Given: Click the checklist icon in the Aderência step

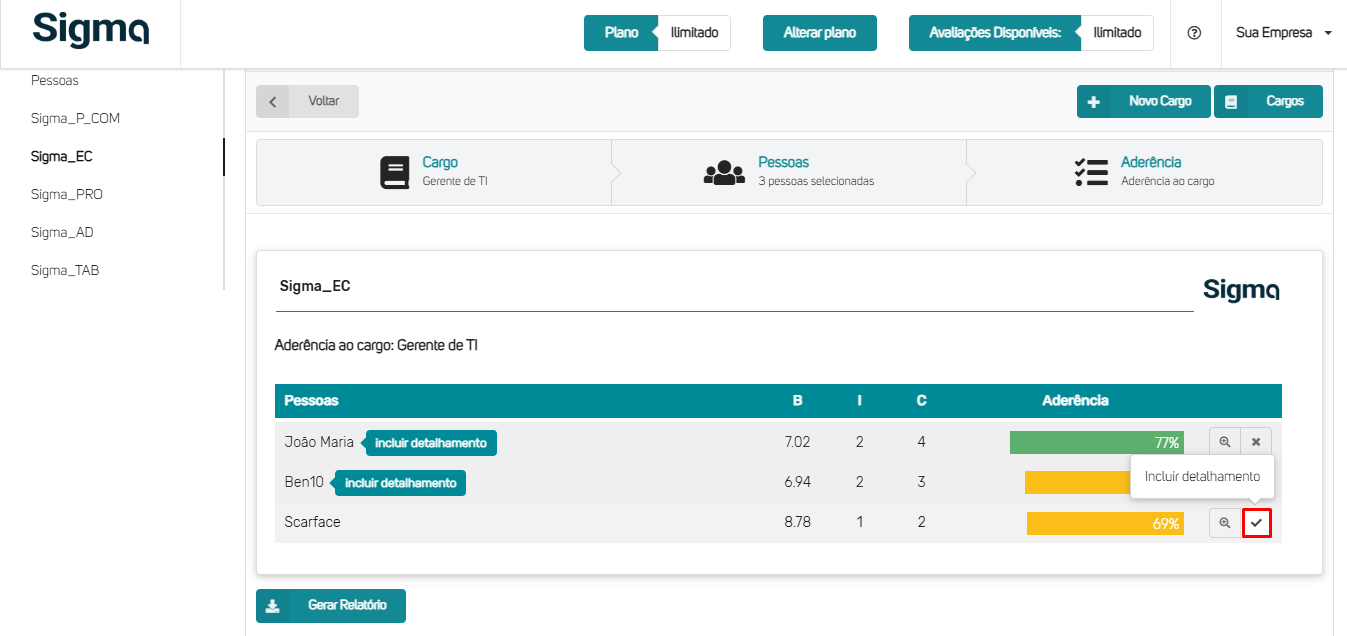Looking at the screenshot, I should pos(1090,172).
